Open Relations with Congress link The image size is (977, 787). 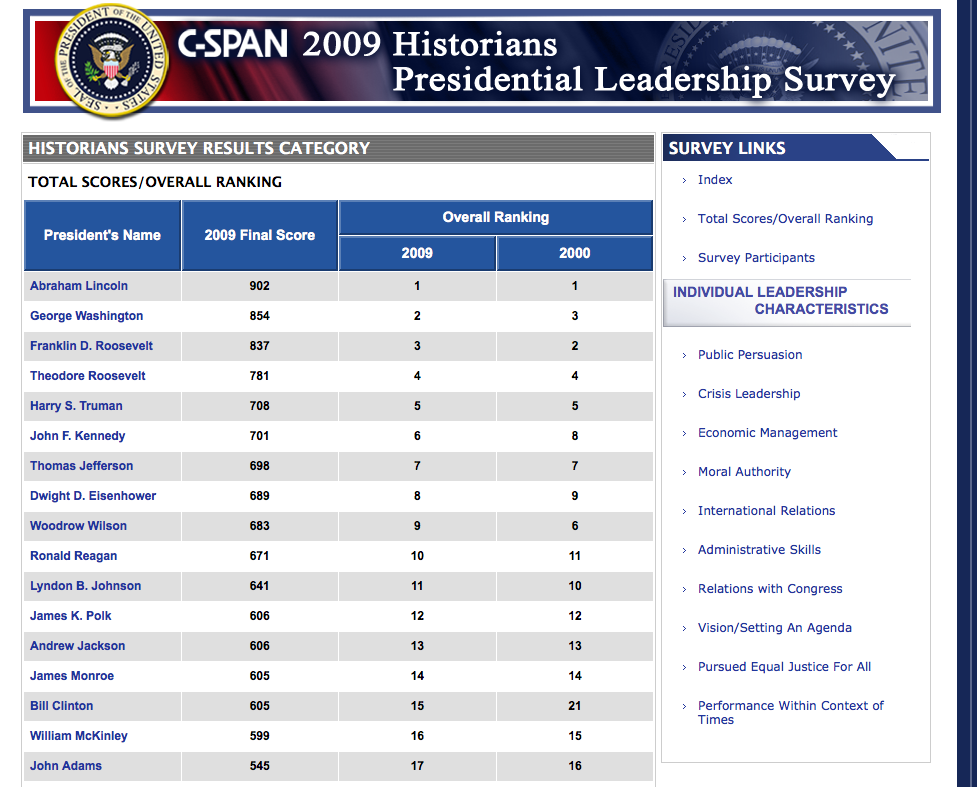tap(770, 589)
